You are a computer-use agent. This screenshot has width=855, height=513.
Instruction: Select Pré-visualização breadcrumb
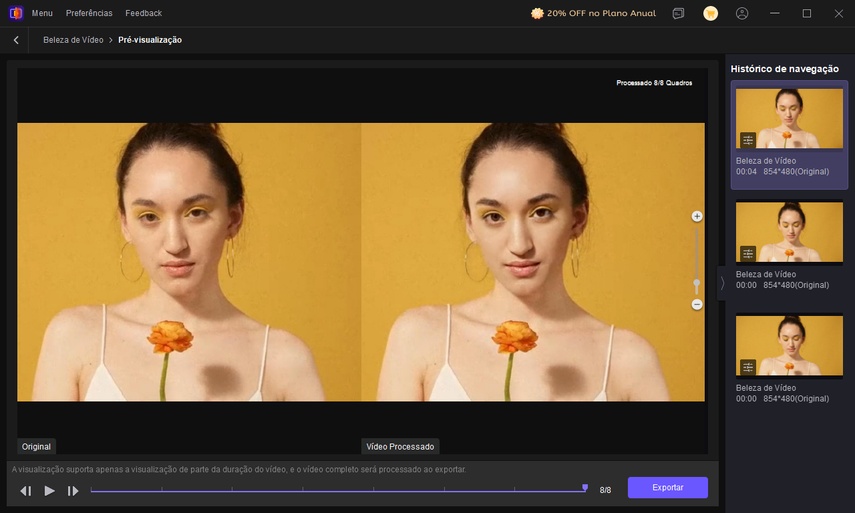tap(150, 40)
